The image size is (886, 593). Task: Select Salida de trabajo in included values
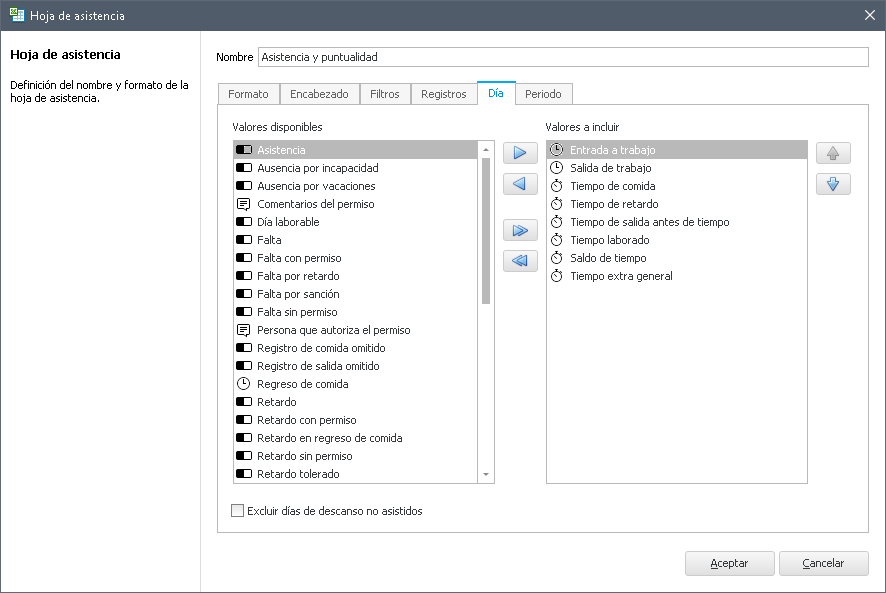610,168
